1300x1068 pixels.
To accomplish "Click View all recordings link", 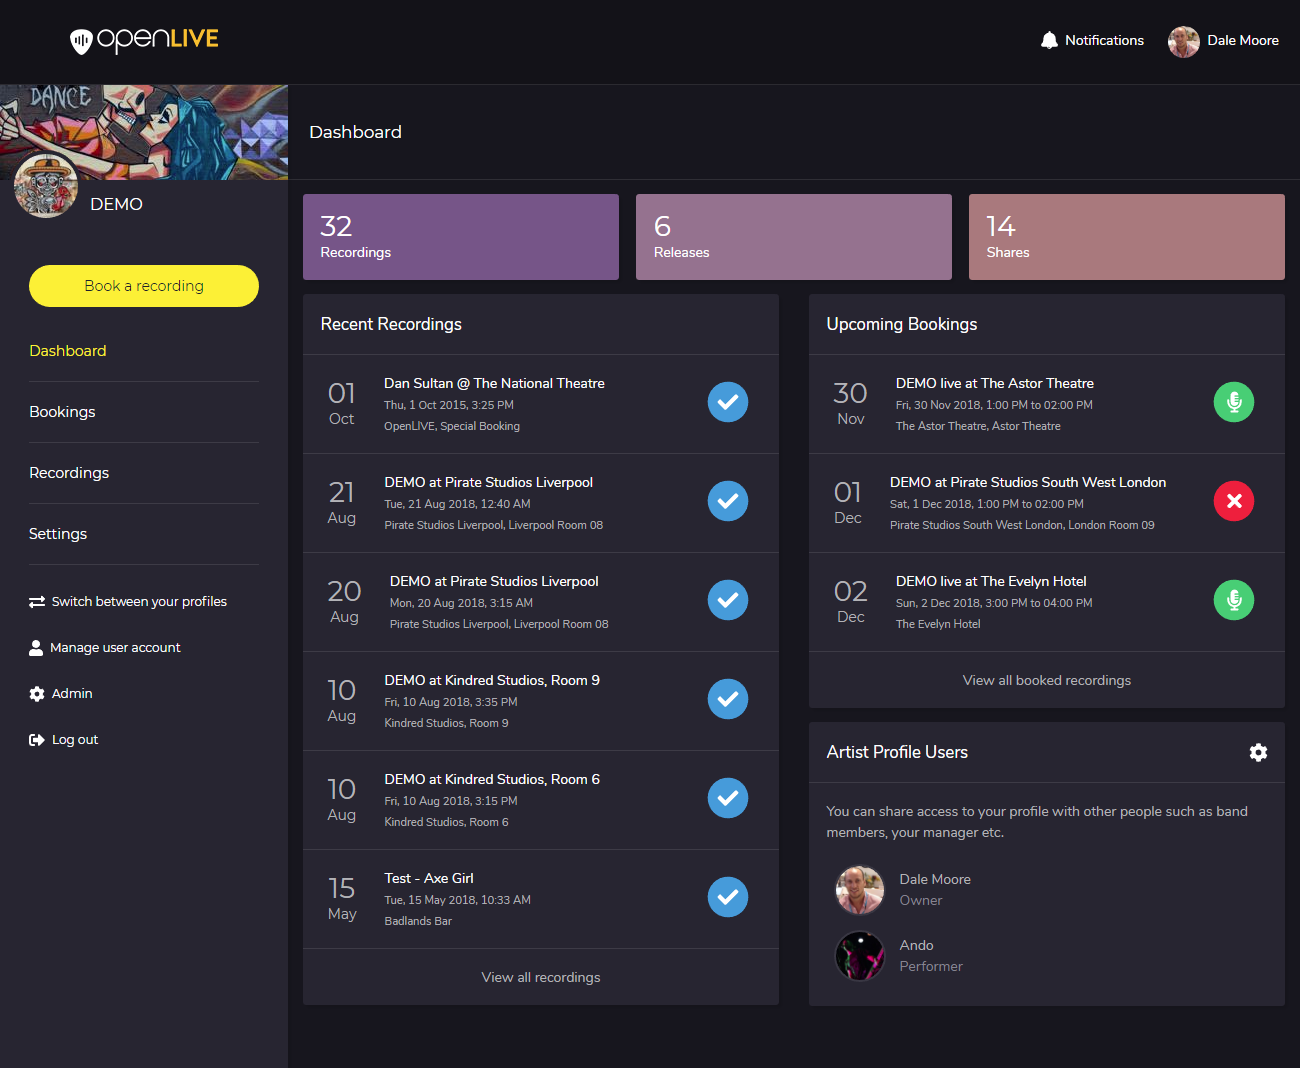I will point(541,977).
